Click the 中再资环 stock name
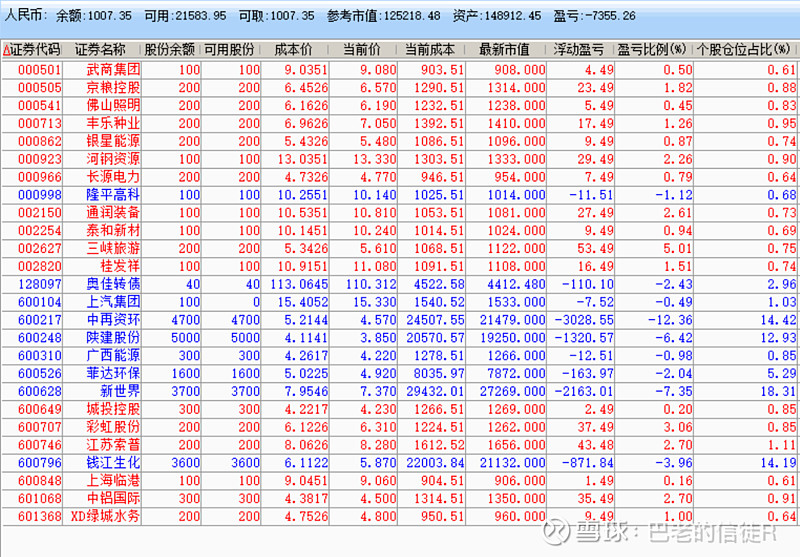 (x=113, y=319)
